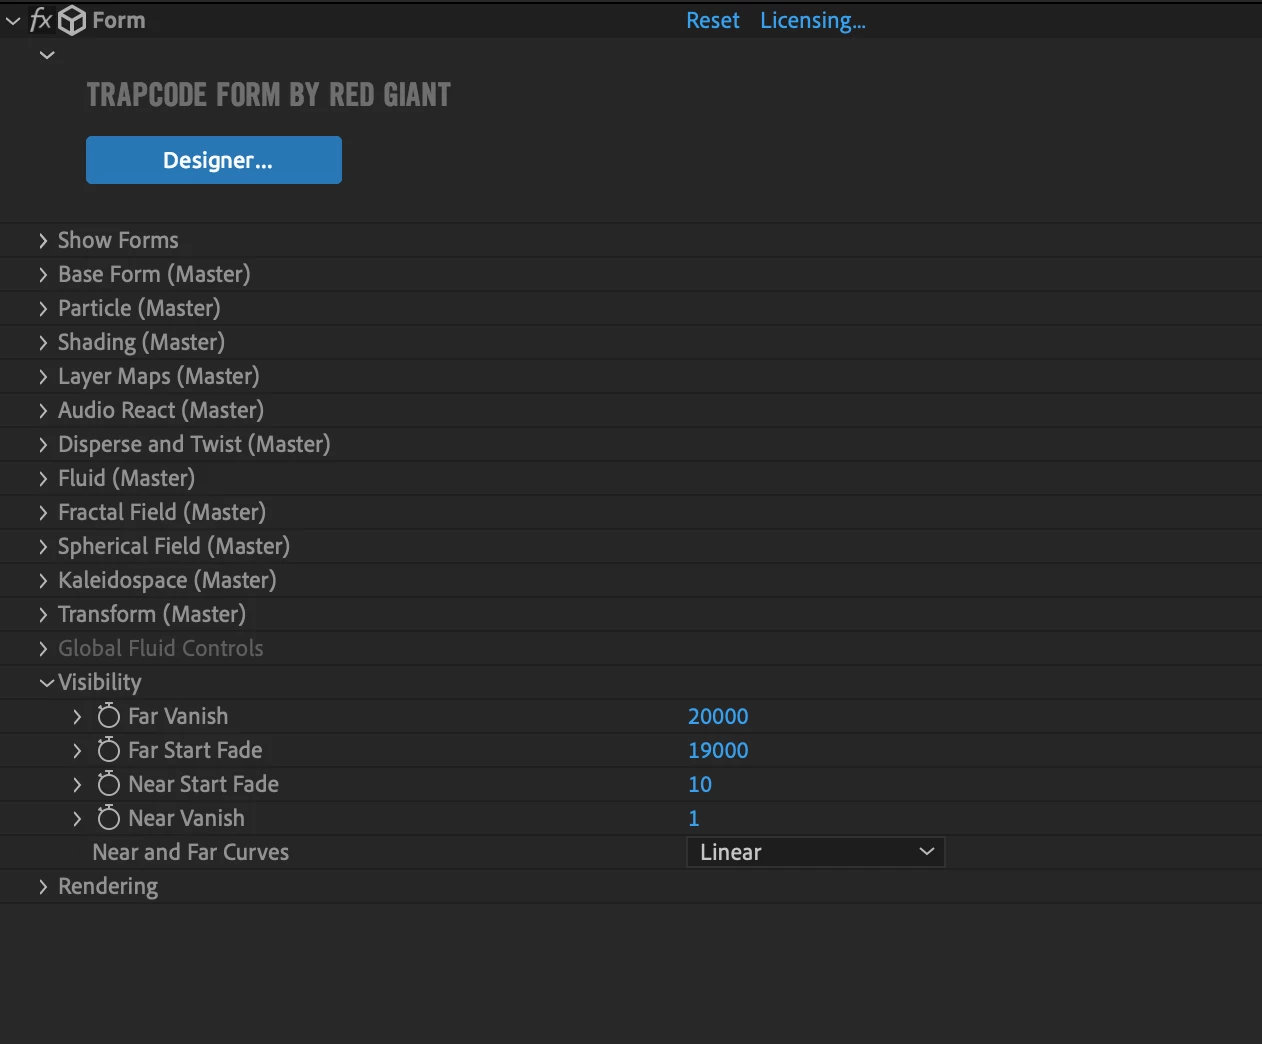Open Licensing link
Screen dimensions: 1262x1044
click(x=813, y=21)
